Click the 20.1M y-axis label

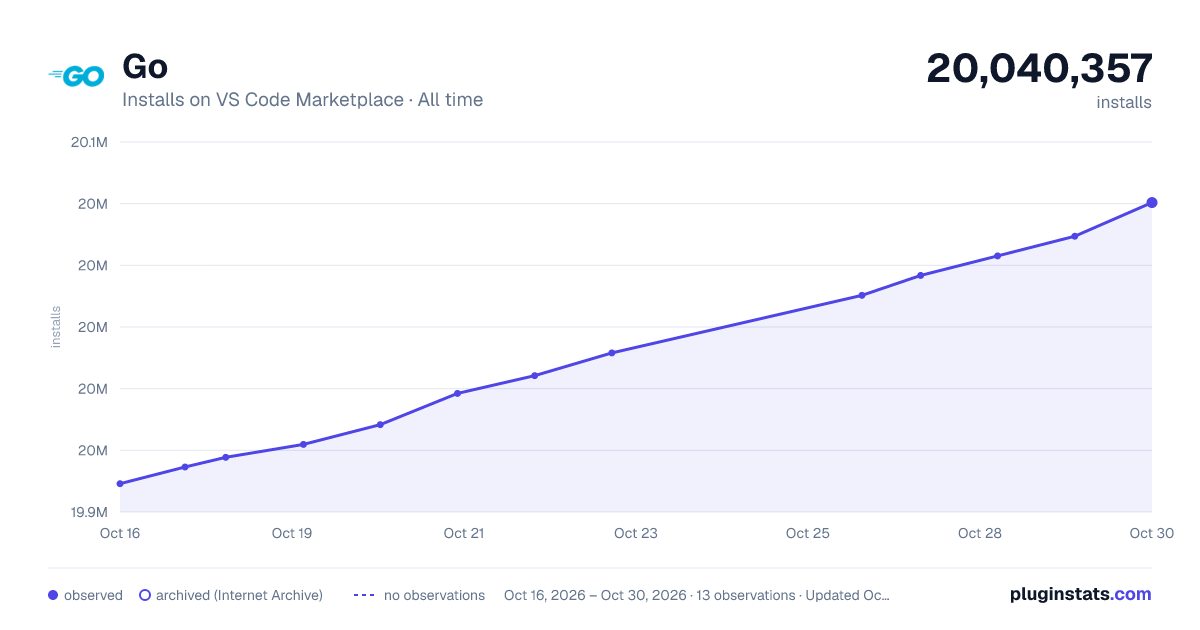tap(89, 142)
